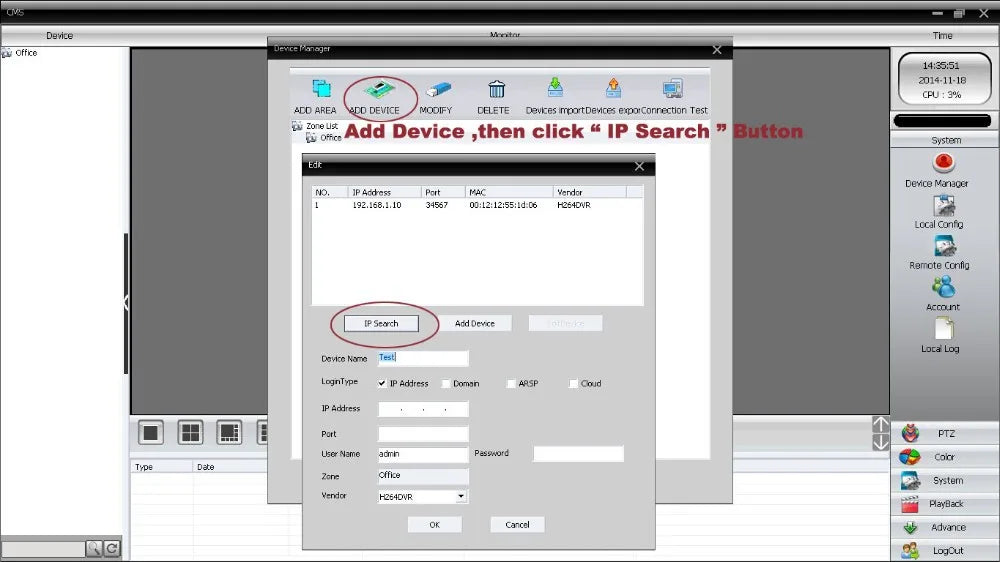
Task: Click the DELETE trash icon
Action: tap(495, 90)
